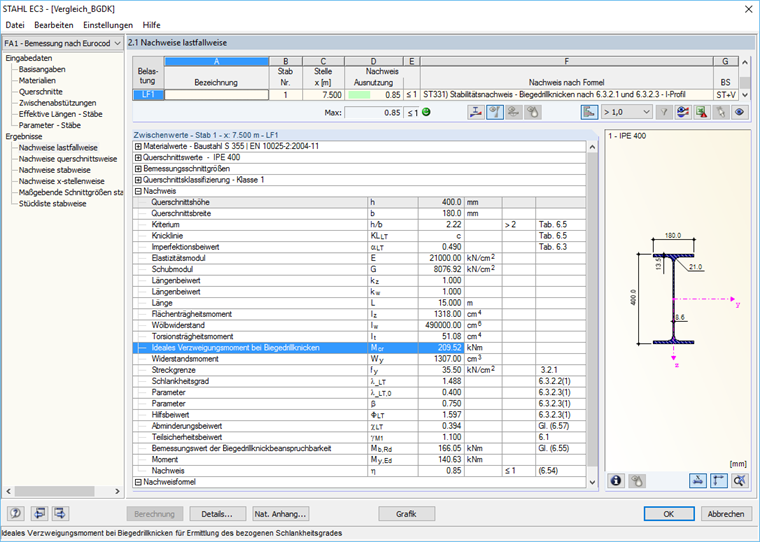Viewport: 760px width, 542px height.
Task: Collapse the 'Nachweis' node
Action: [x=138, y=191]
